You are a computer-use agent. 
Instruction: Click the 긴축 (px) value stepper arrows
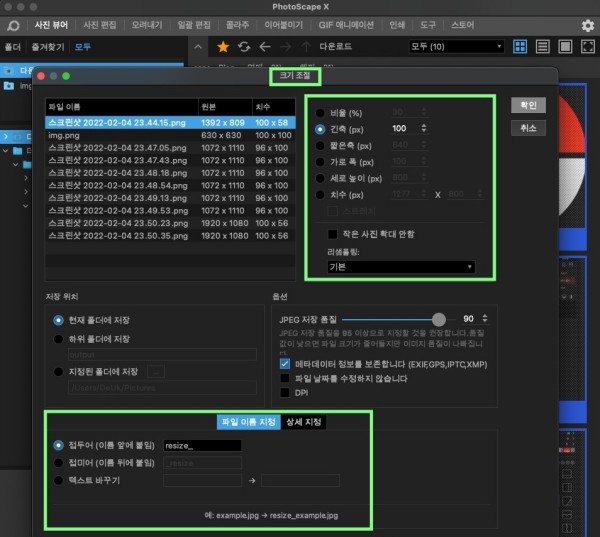pyautogui.click(x=425, y=128)
